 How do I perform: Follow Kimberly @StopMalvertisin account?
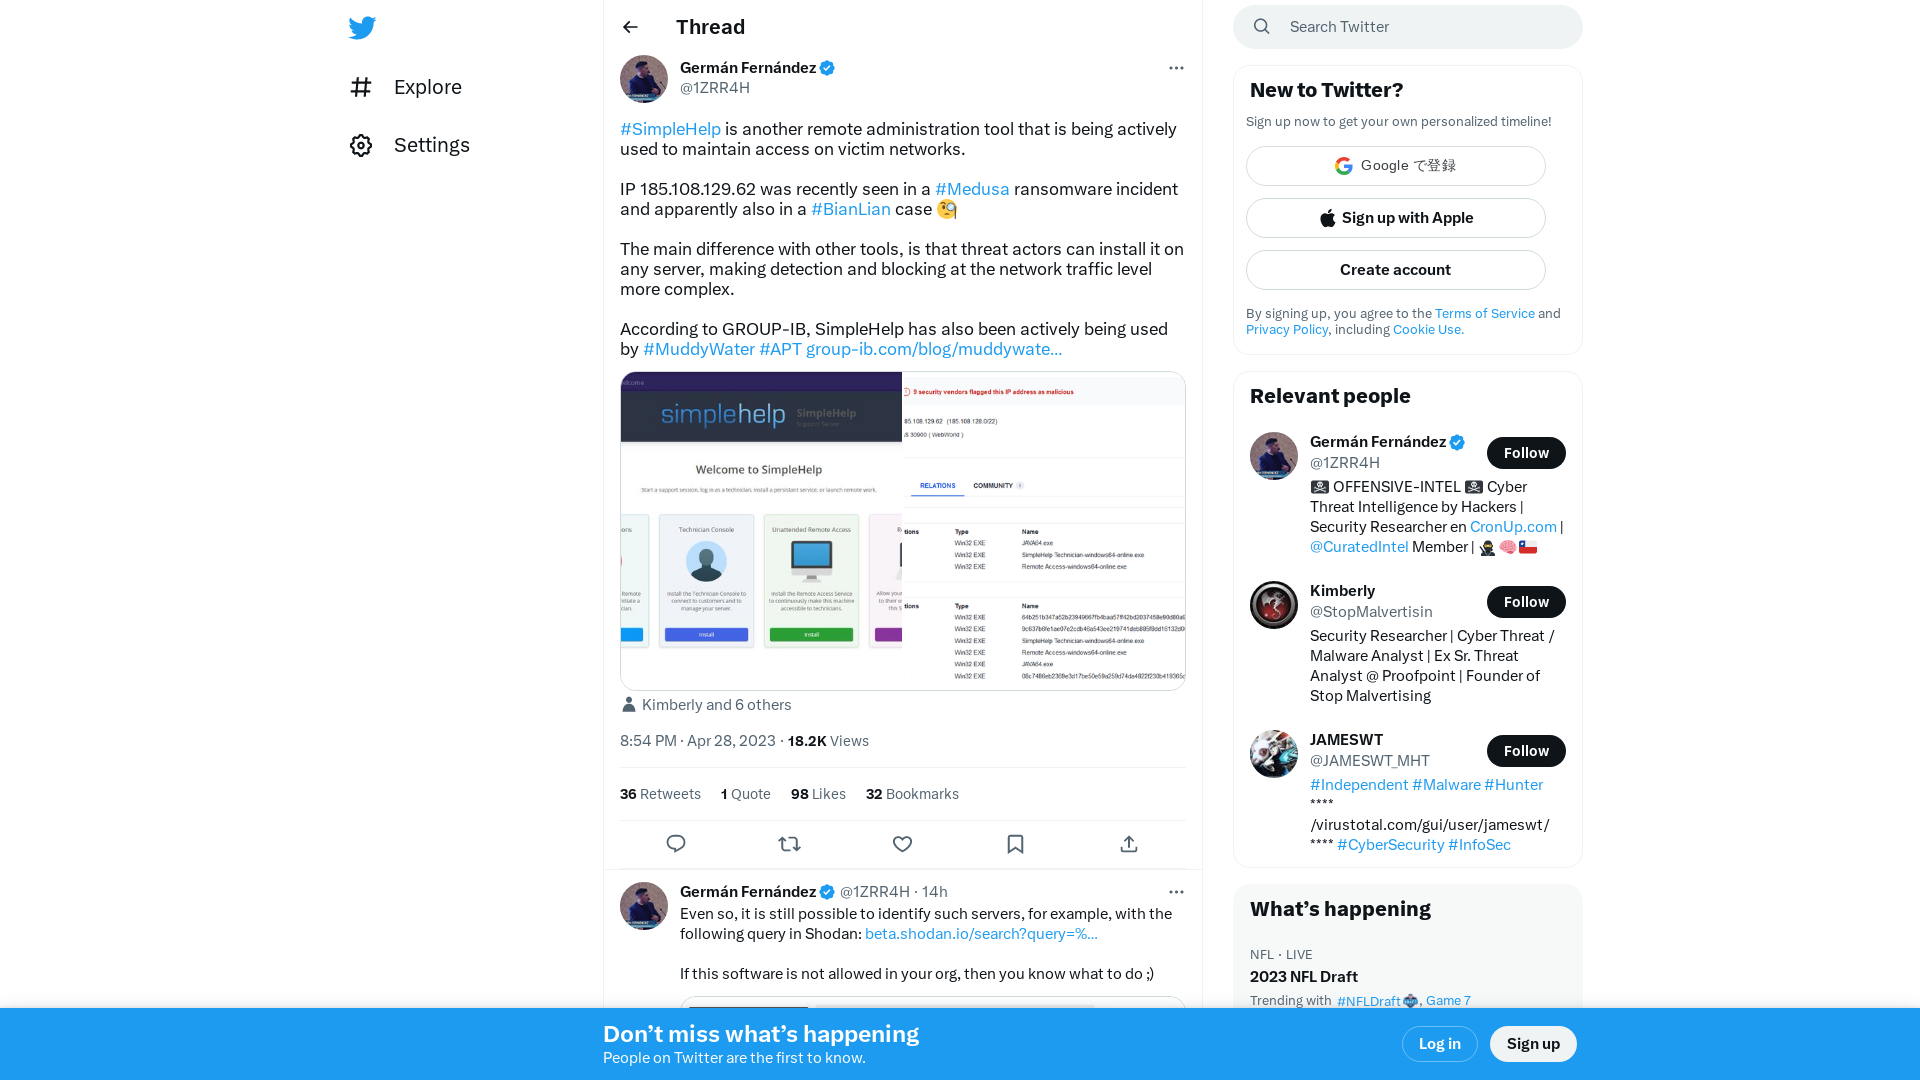coord(1526,601)
